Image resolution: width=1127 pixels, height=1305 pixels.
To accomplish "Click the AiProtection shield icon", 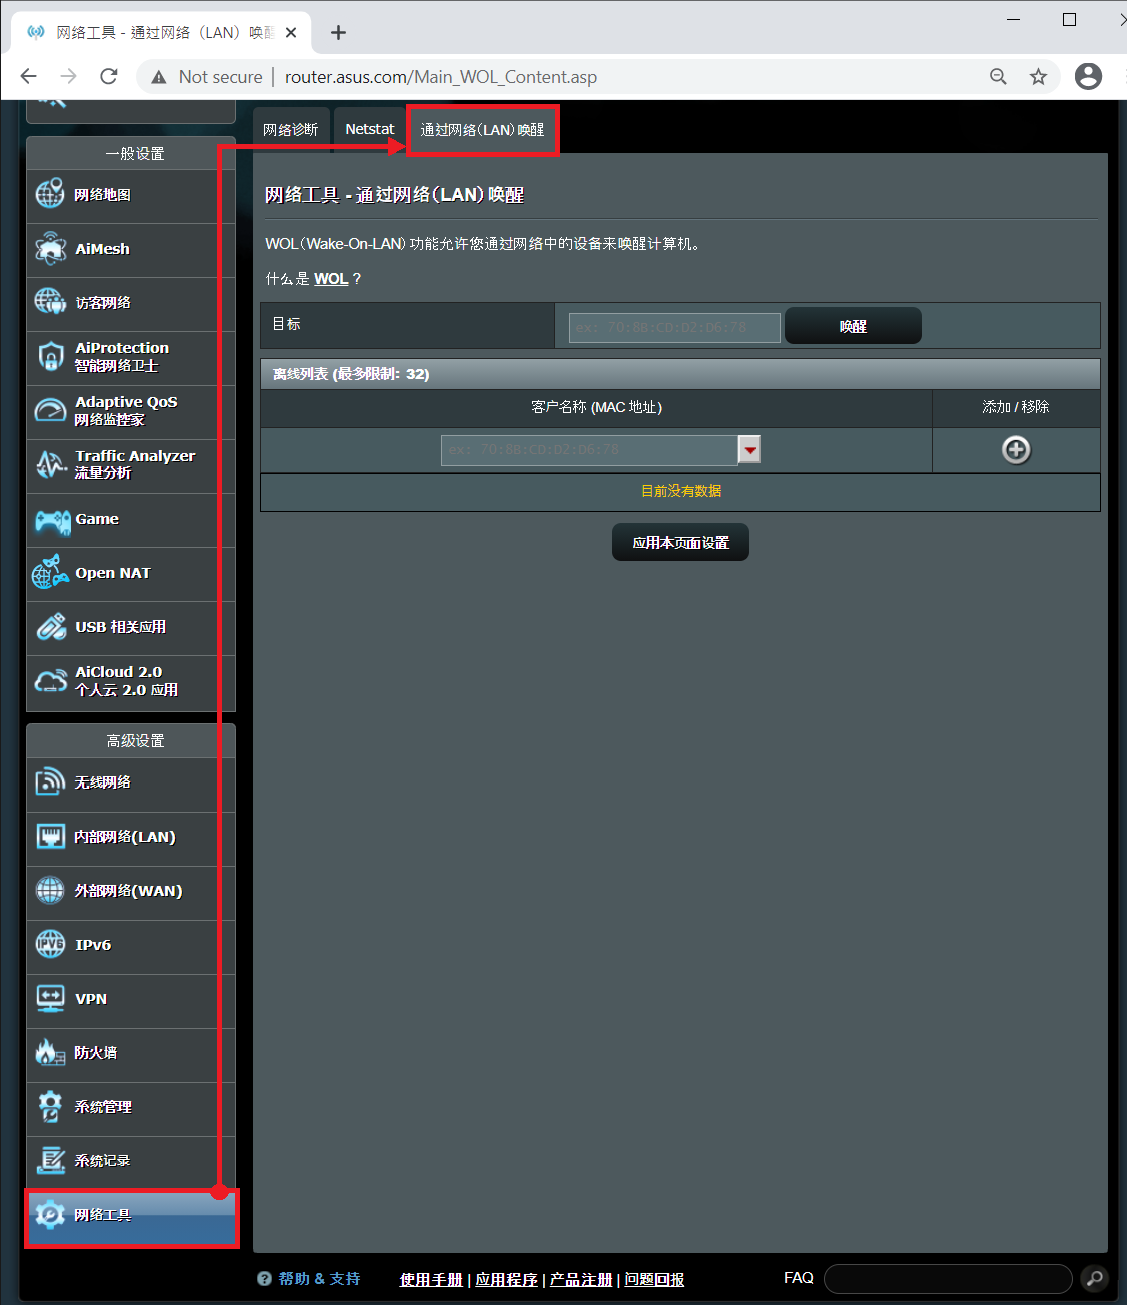I will click(50, 356).
